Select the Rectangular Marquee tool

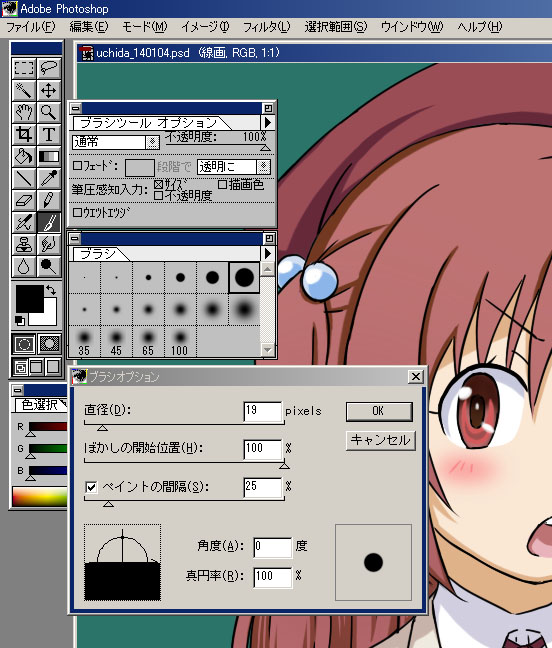click(x=24, y=68)
